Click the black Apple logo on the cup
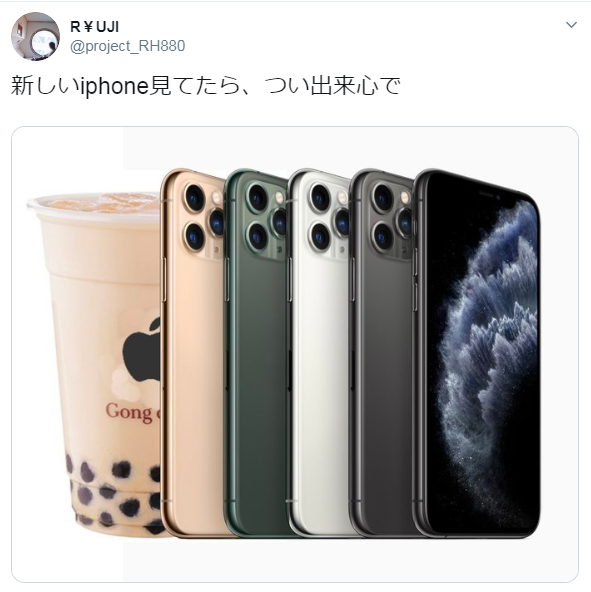Image resolution: width=591 pixels, height=592 pixels. tap(142, 349)
